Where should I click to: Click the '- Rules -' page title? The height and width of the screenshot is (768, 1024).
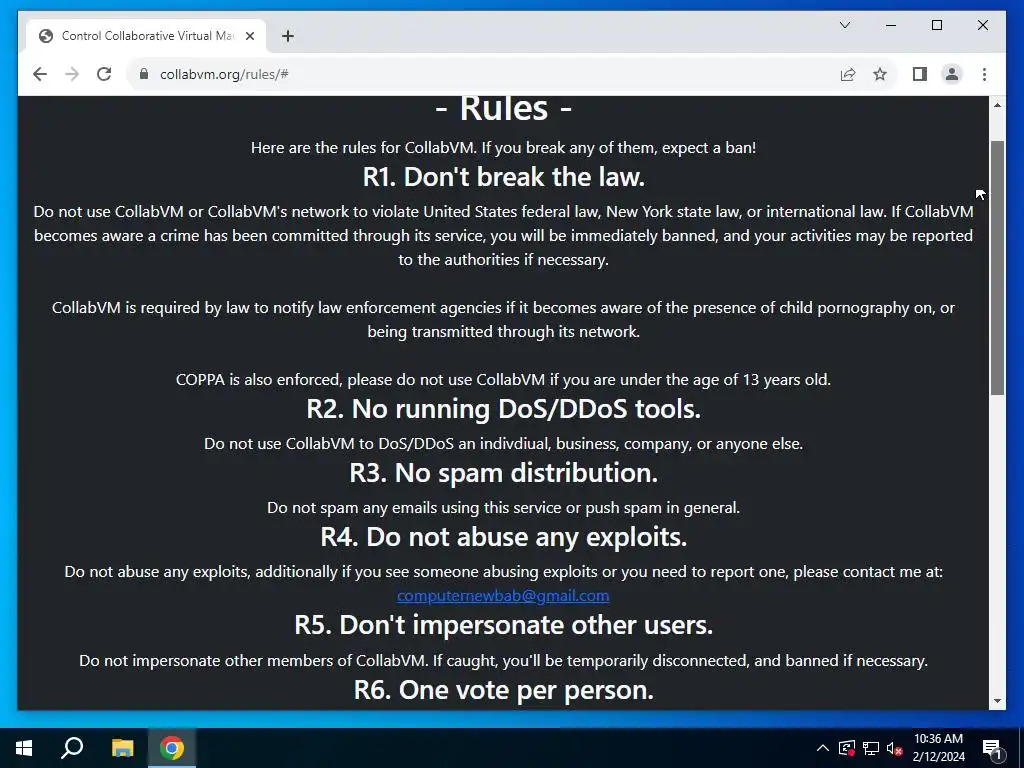(504, 108)
